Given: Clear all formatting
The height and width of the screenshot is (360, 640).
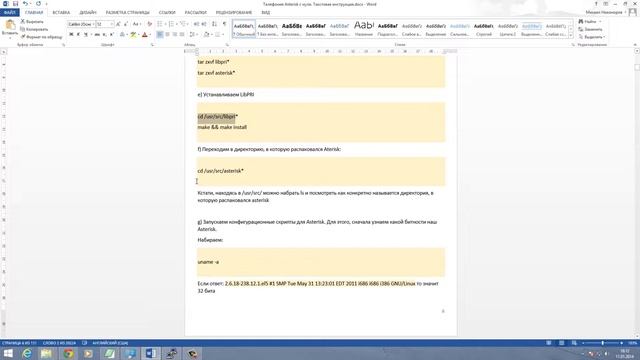Looking at the screenshot, I should [x=149, y=24].
